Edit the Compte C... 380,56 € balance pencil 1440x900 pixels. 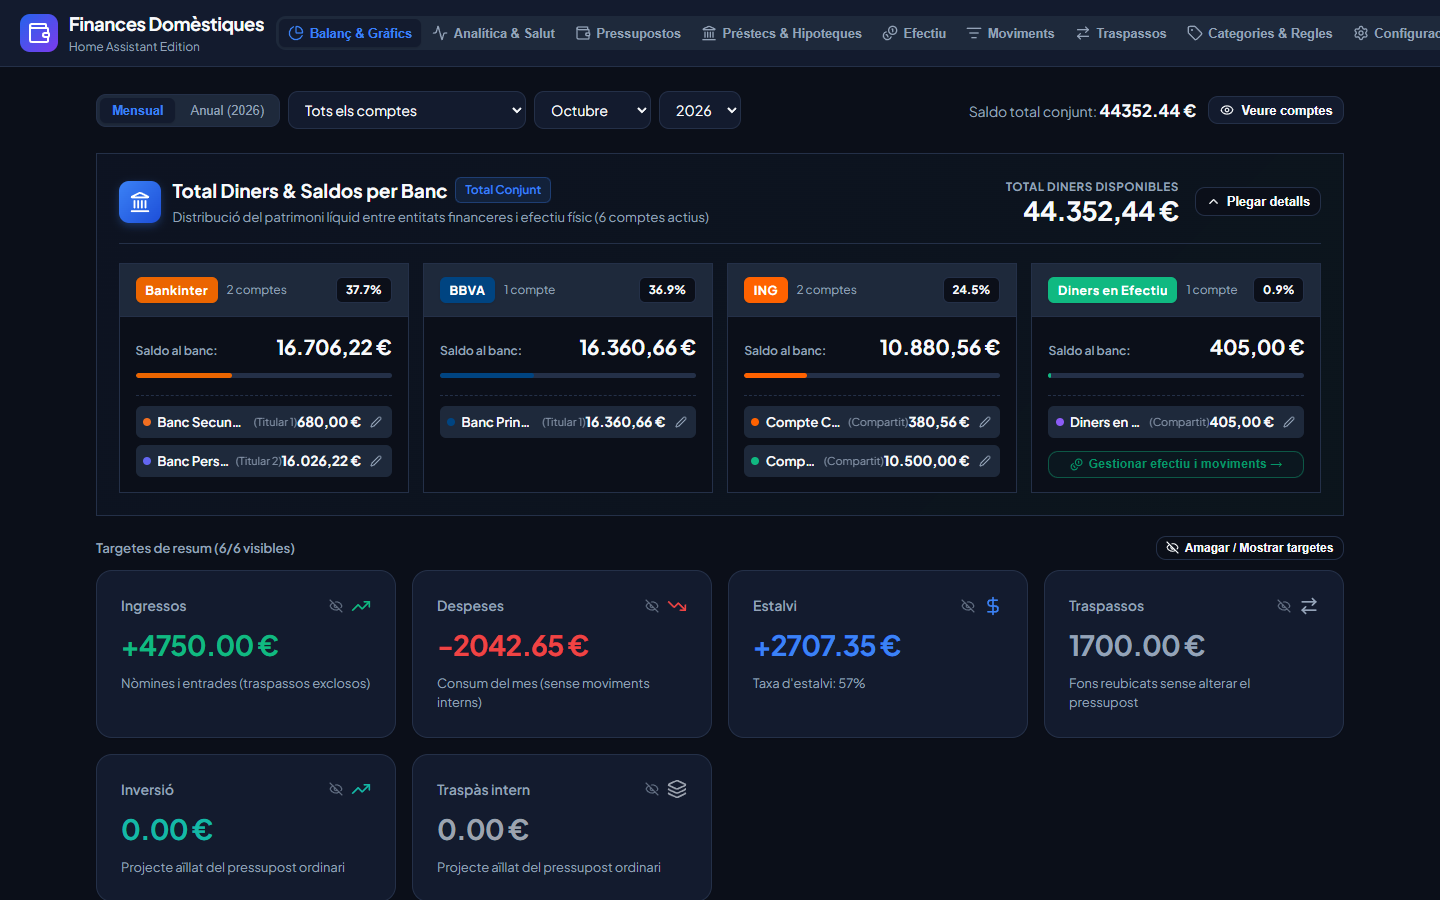coord(985,422)
